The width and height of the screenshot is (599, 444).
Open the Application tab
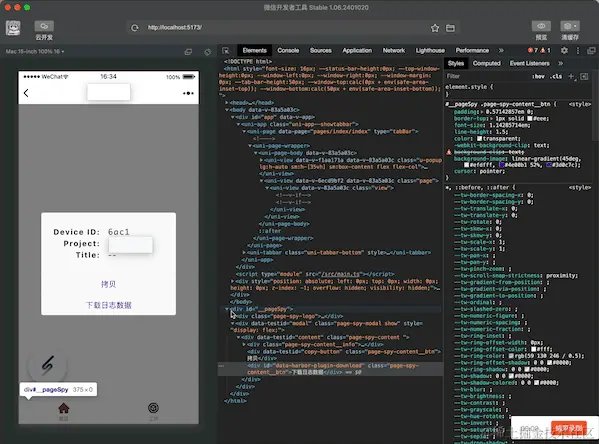tap(357, 50)
